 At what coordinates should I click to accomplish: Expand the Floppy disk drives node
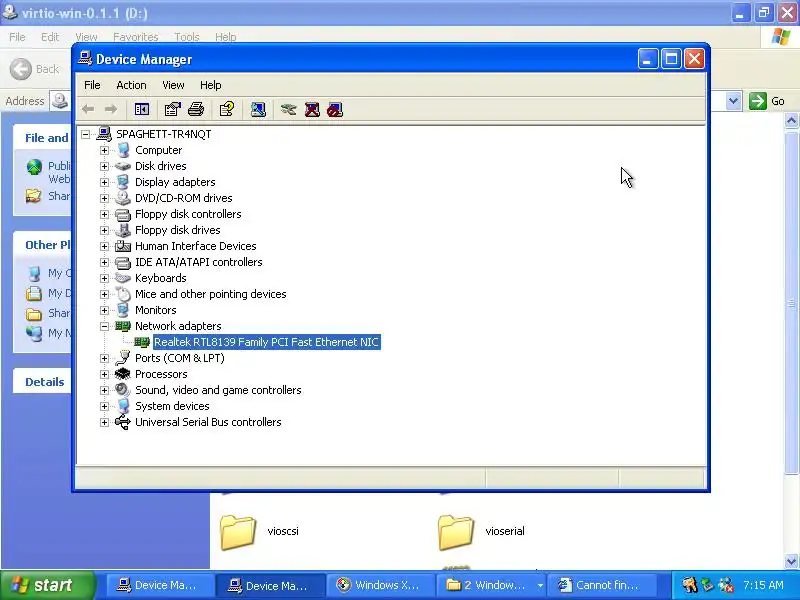point(104,230)
